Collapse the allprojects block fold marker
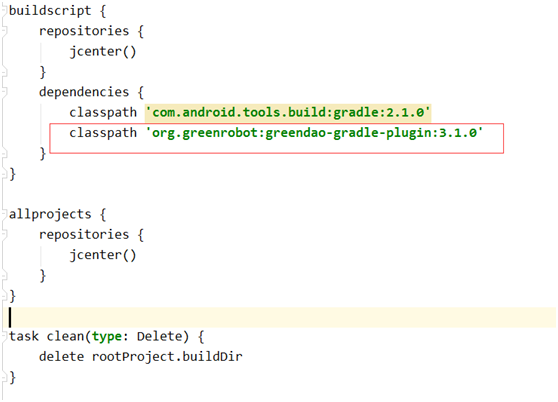The image size is (558, 402). coord(4,214)
